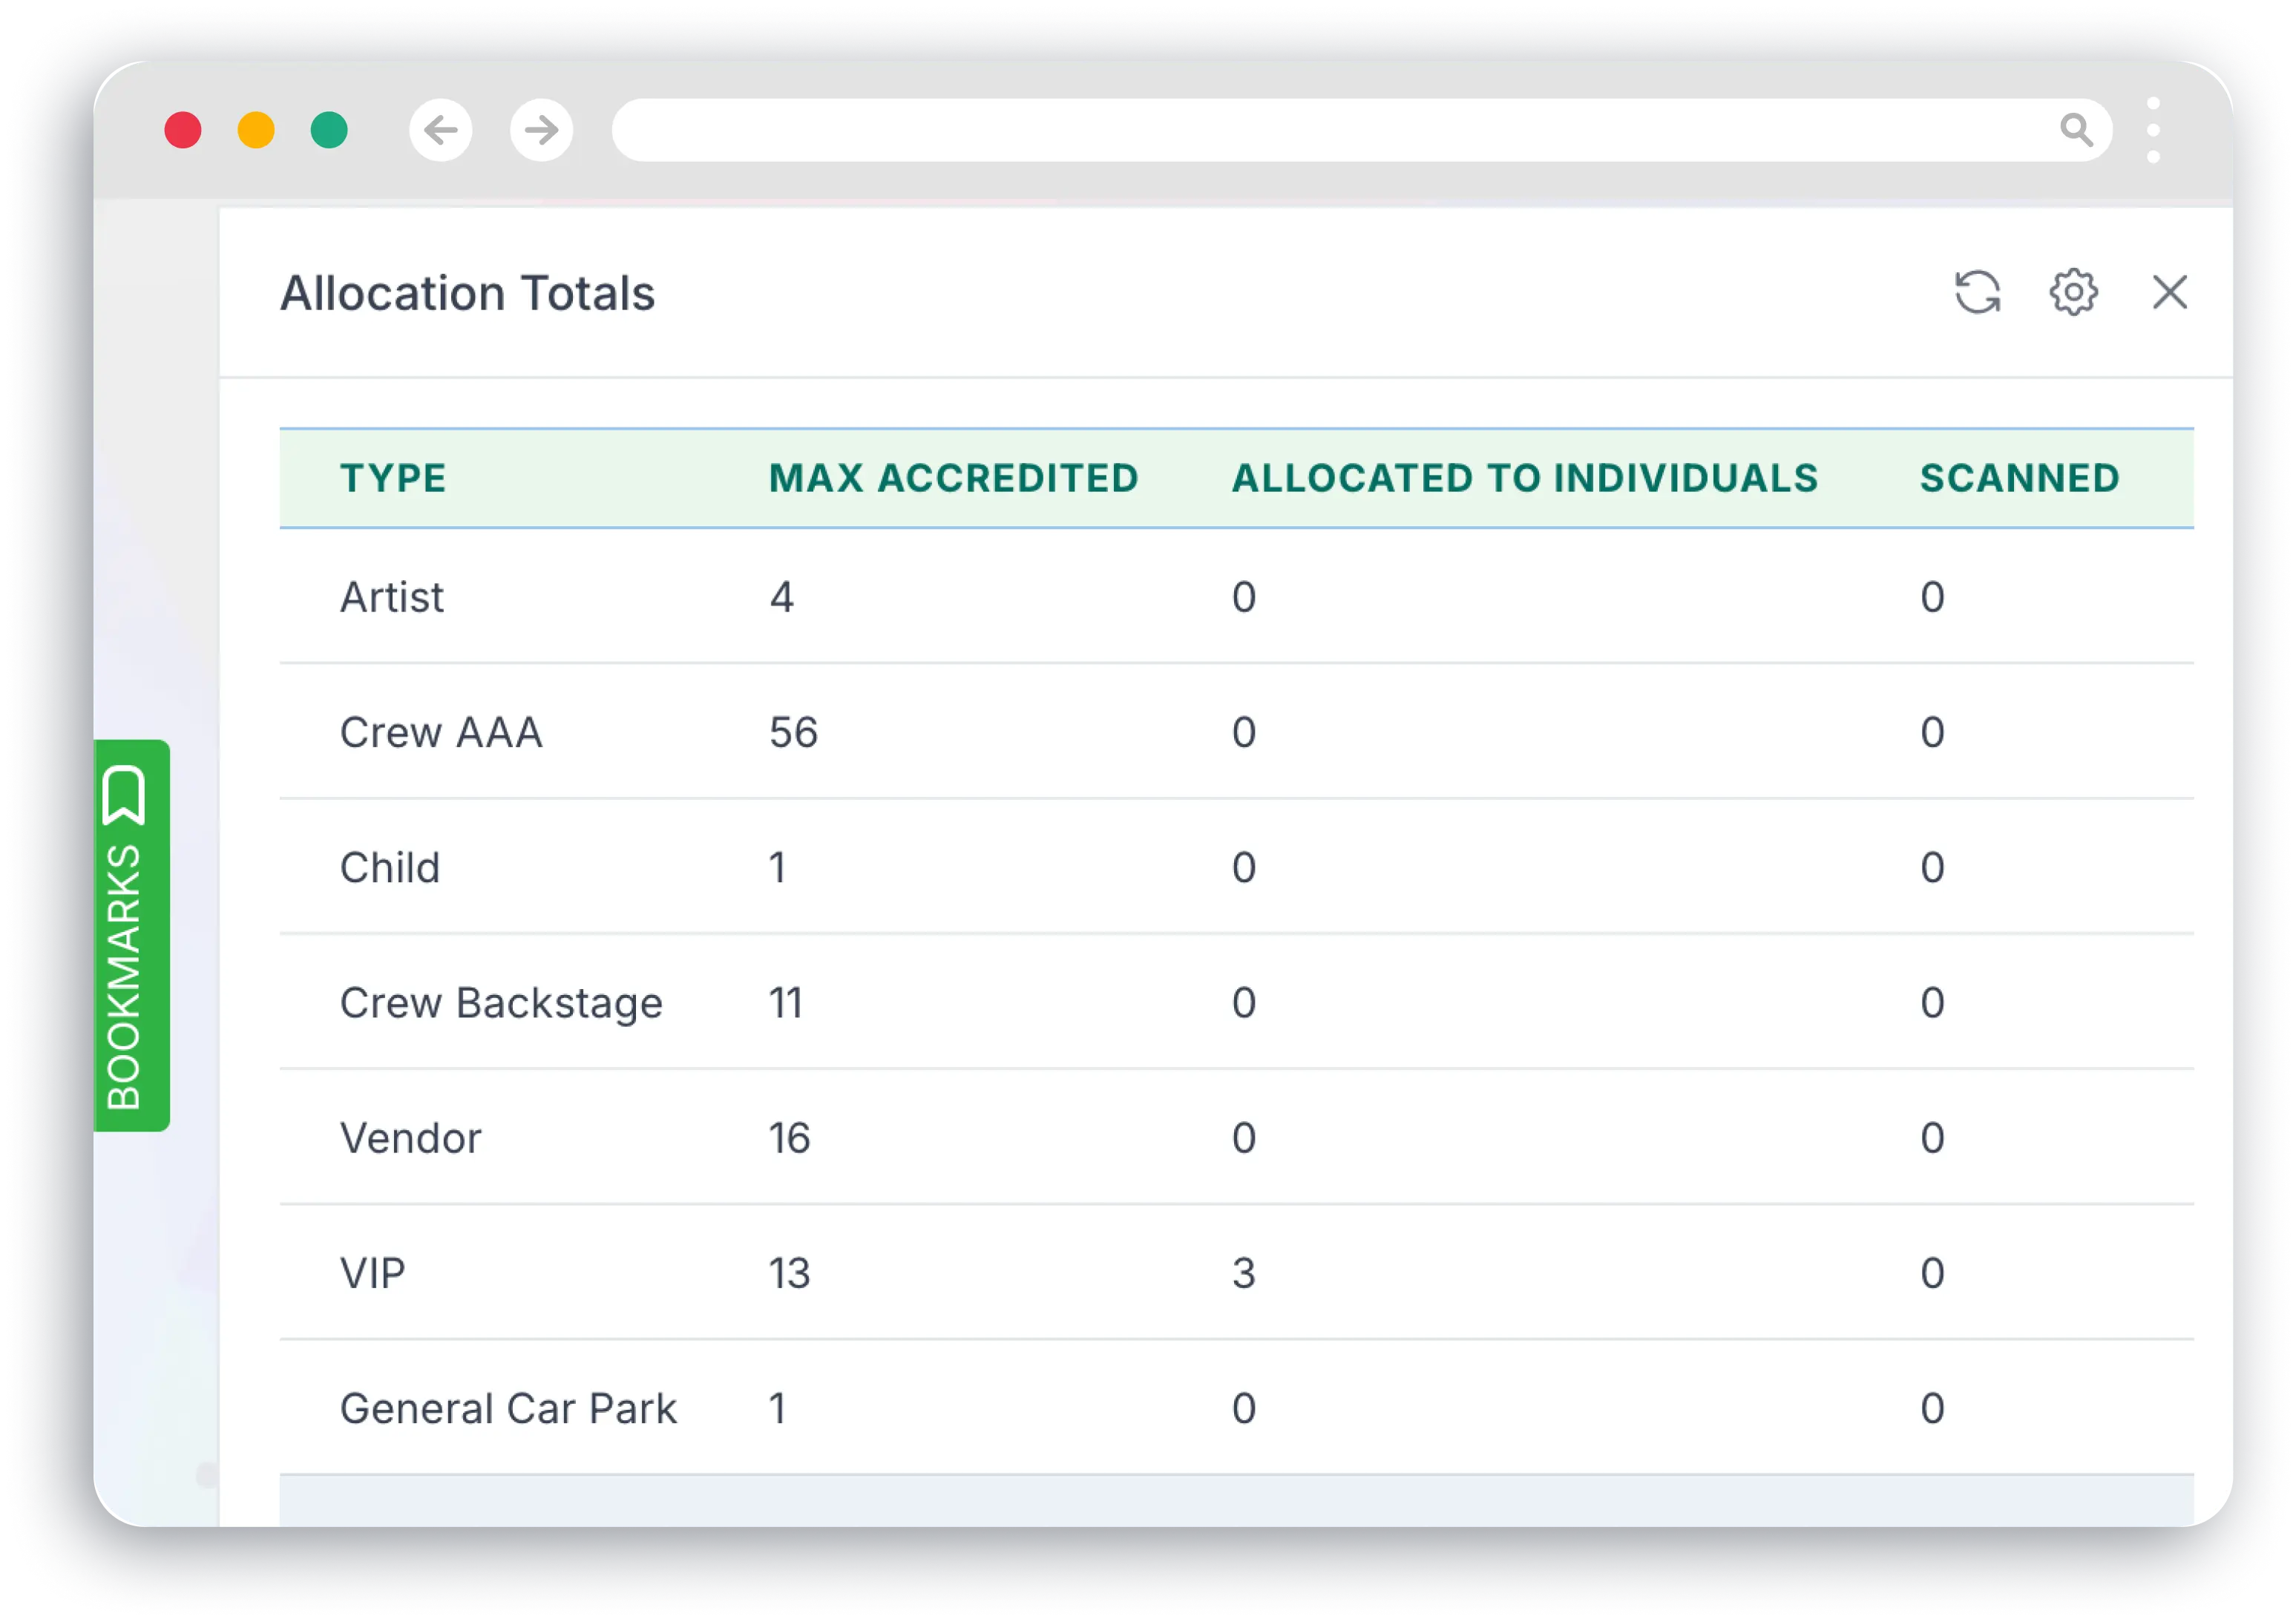Click the browser search magnifier icon

[2078, 129]
